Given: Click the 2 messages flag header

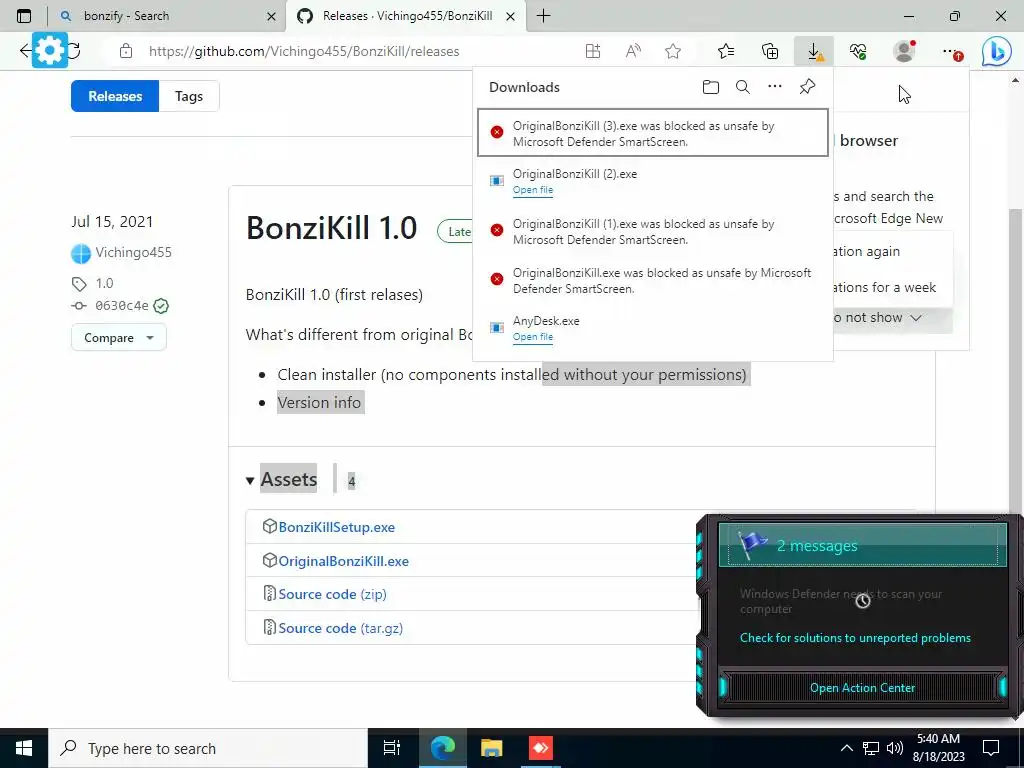Looking at the screenshot, I should 862,545.
